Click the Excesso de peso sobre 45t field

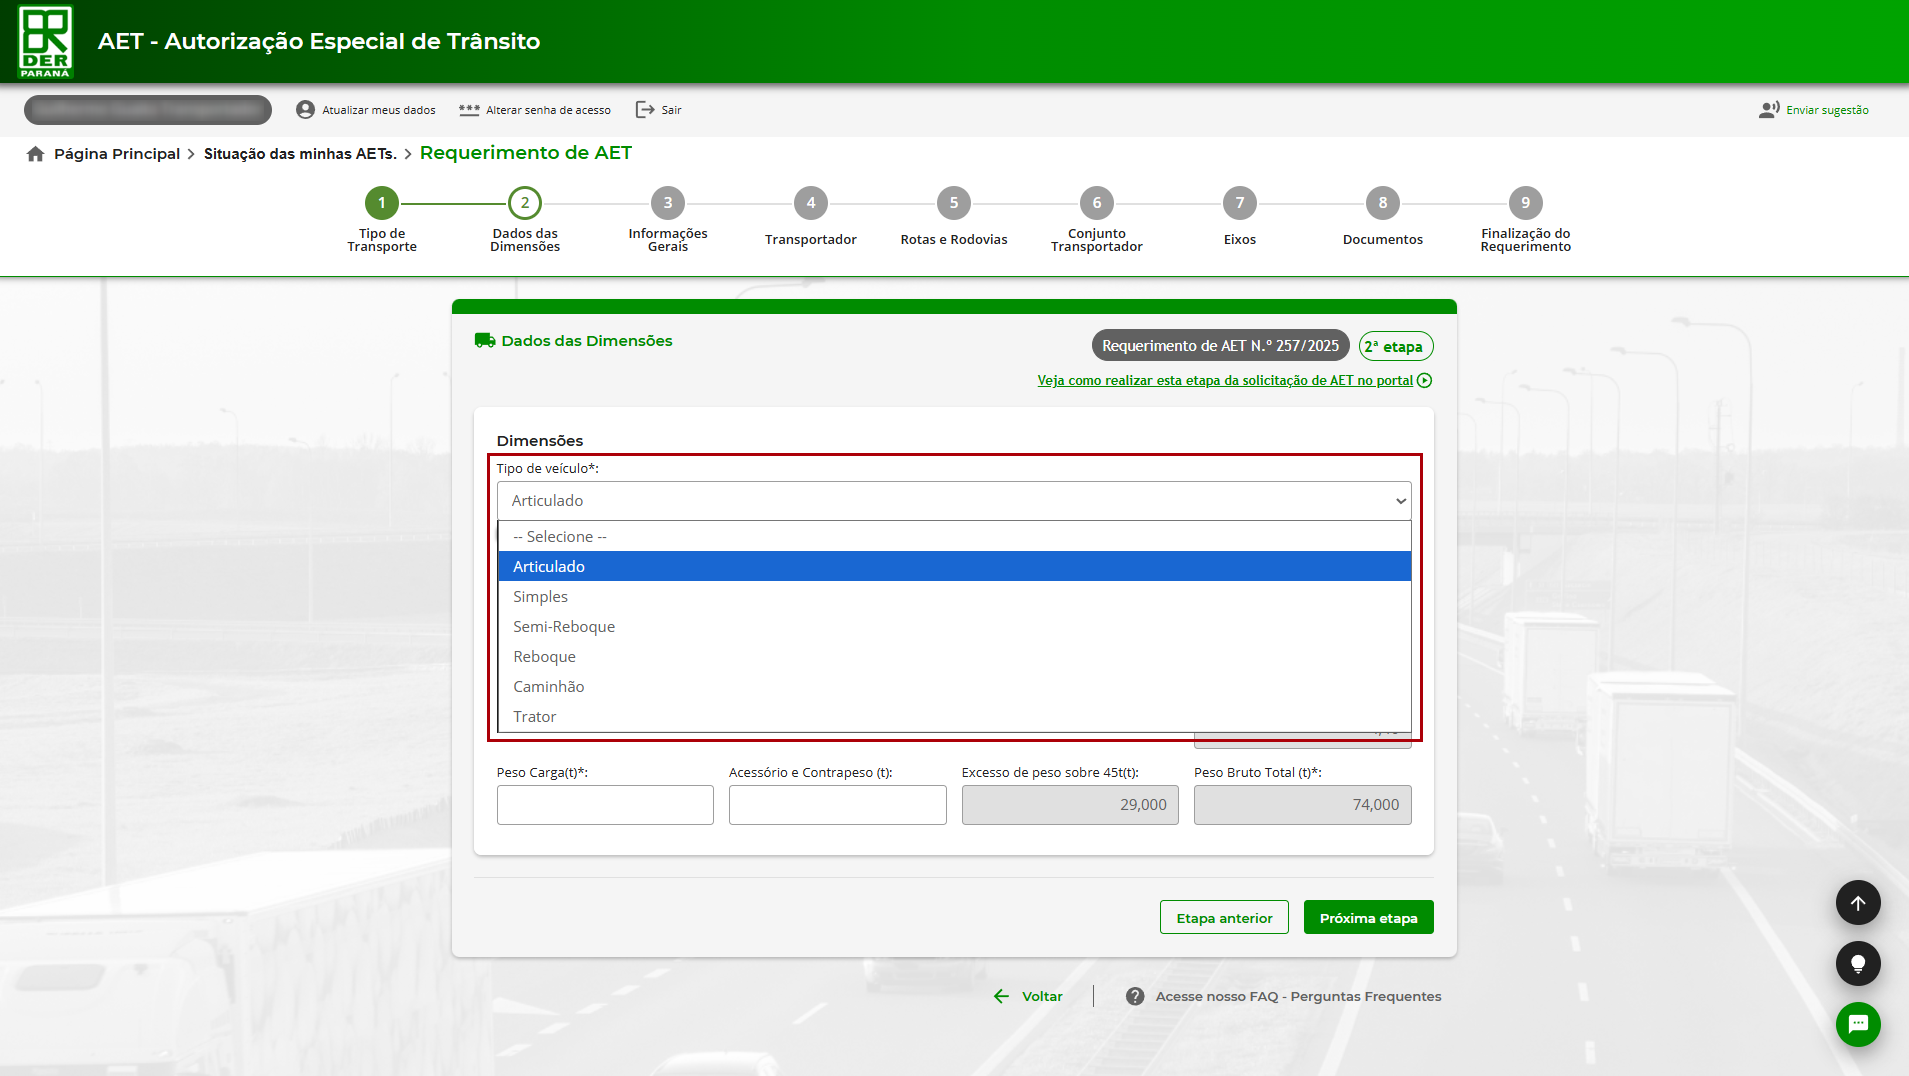click(x=1070, y=805)
